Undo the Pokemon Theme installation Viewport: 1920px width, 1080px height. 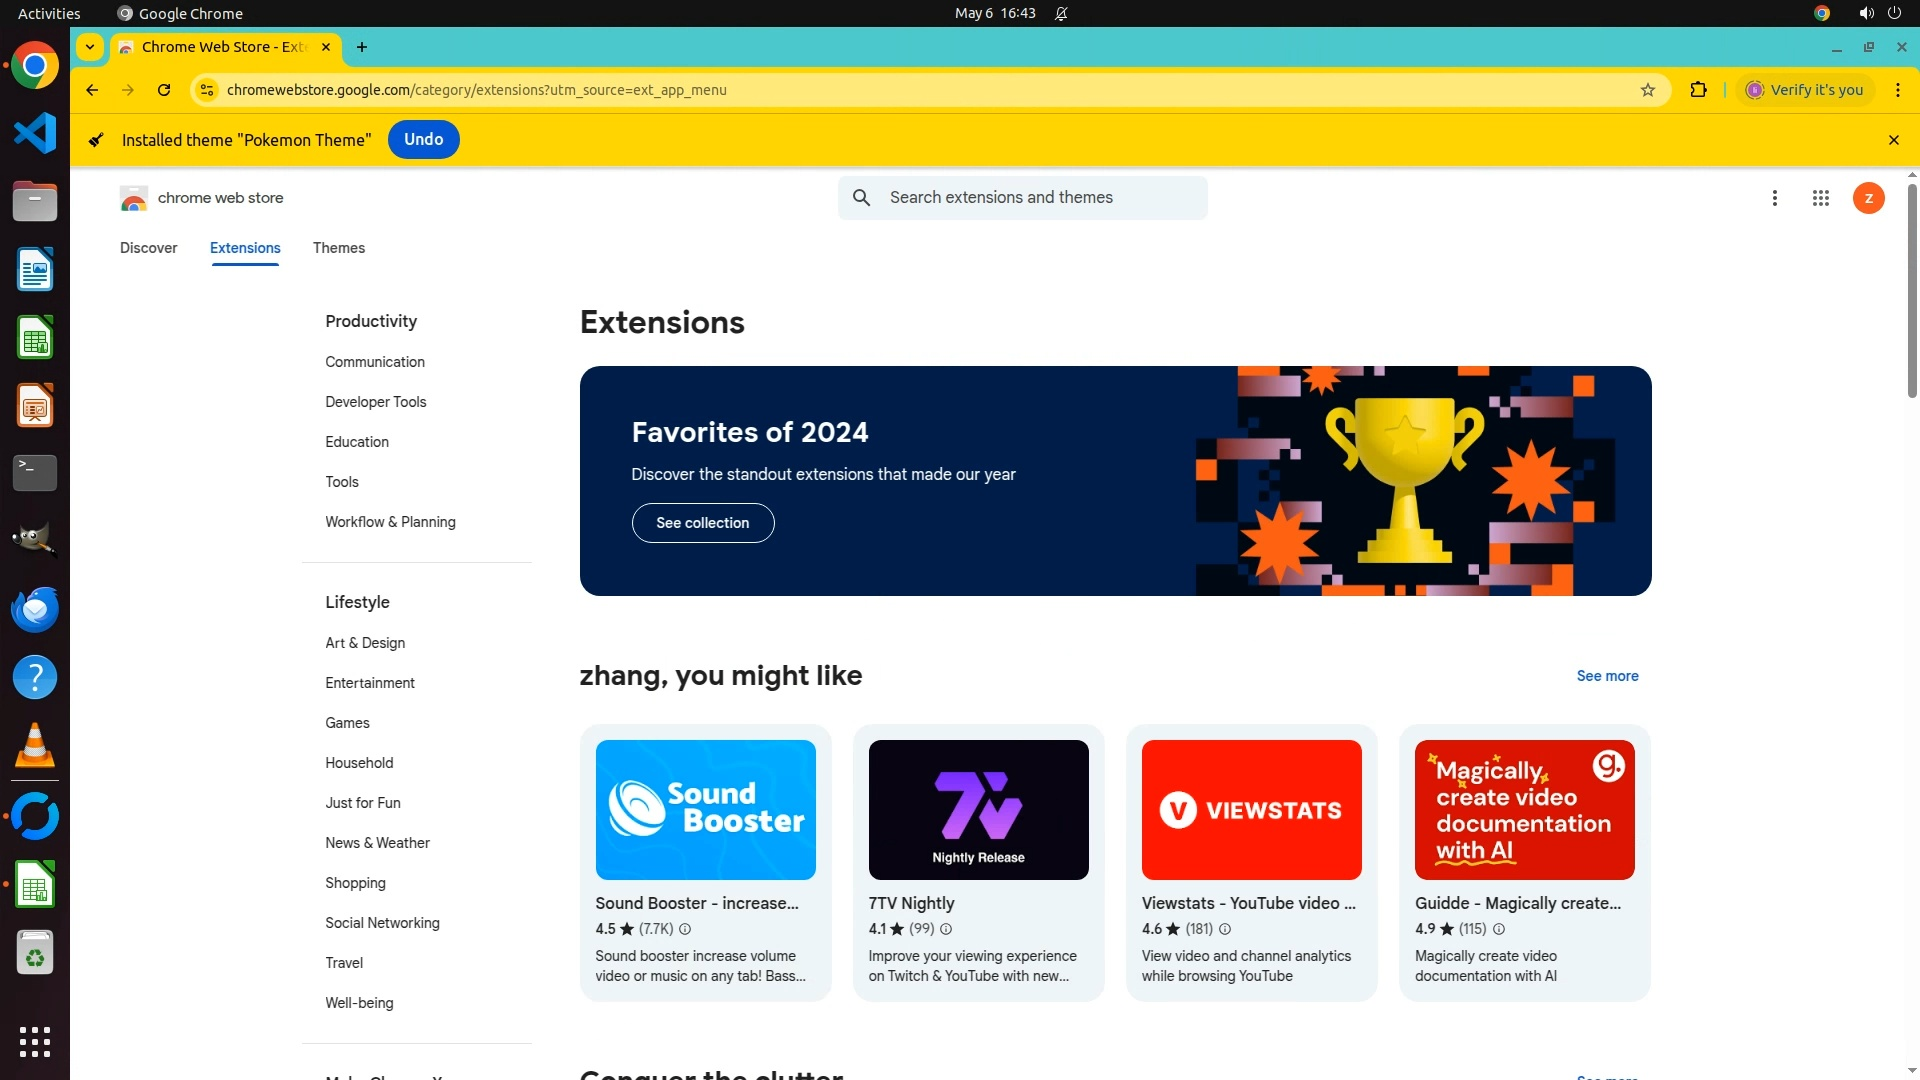coord(423,140)
